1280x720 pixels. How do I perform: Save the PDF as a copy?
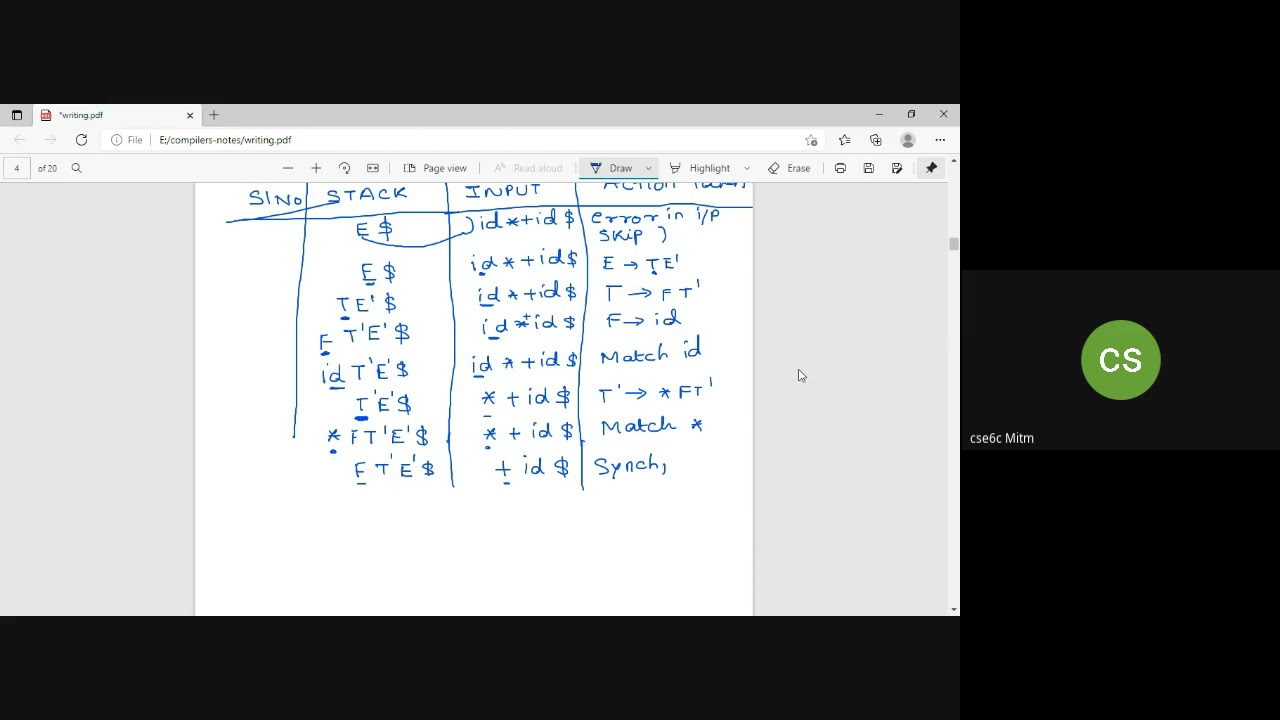[x=897, y=168]
